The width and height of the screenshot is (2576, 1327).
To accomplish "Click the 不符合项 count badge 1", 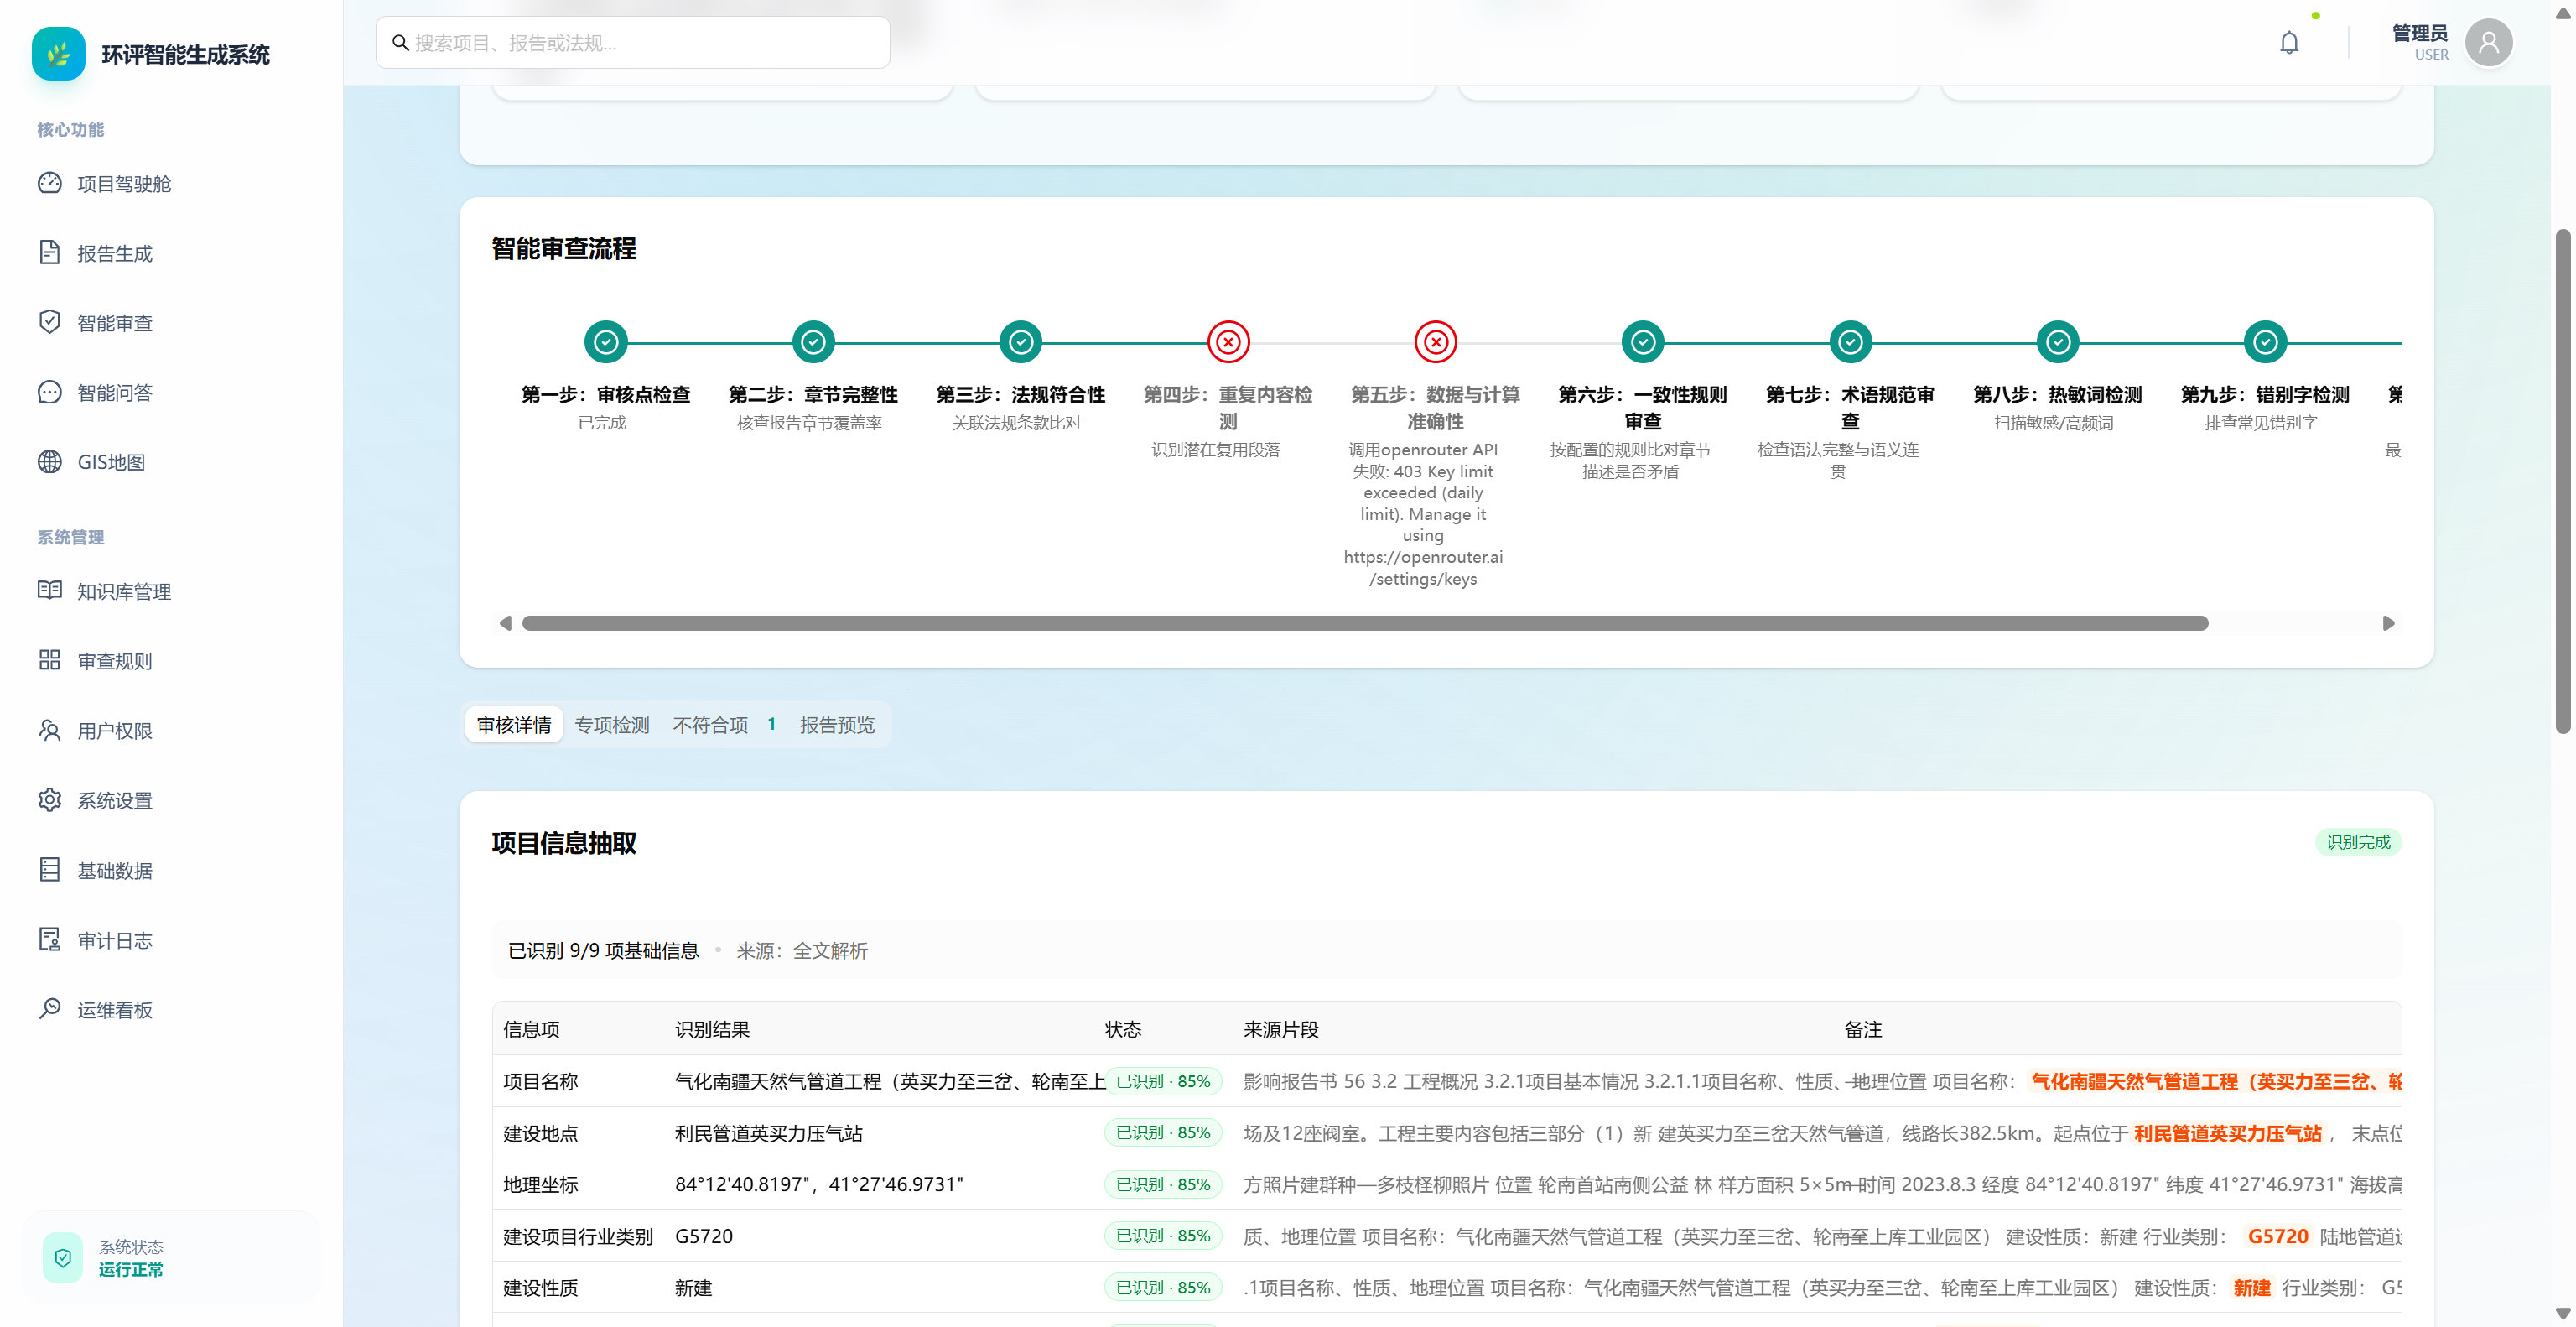I will [771, 724].
